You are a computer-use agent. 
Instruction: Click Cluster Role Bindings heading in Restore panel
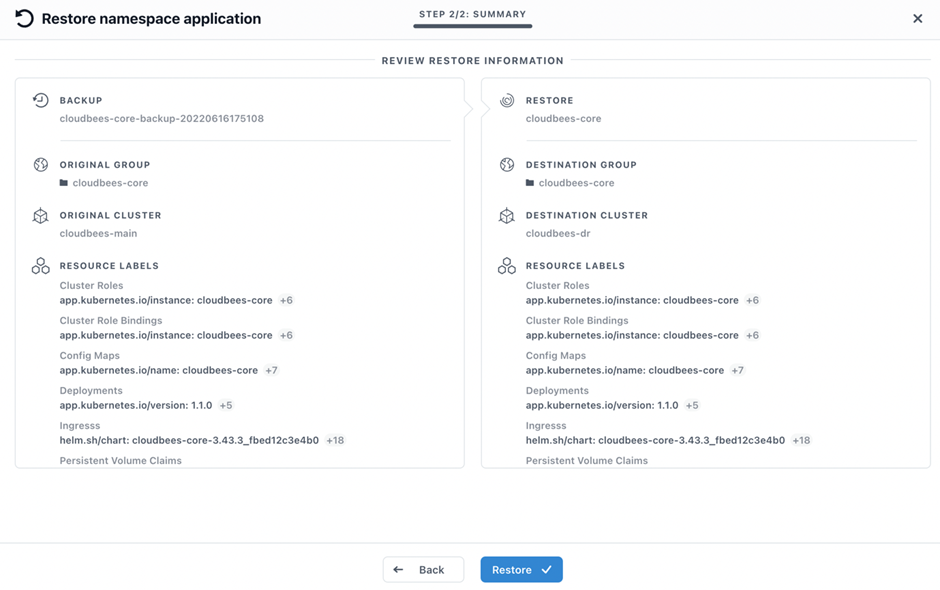click(x=577, y=320)
